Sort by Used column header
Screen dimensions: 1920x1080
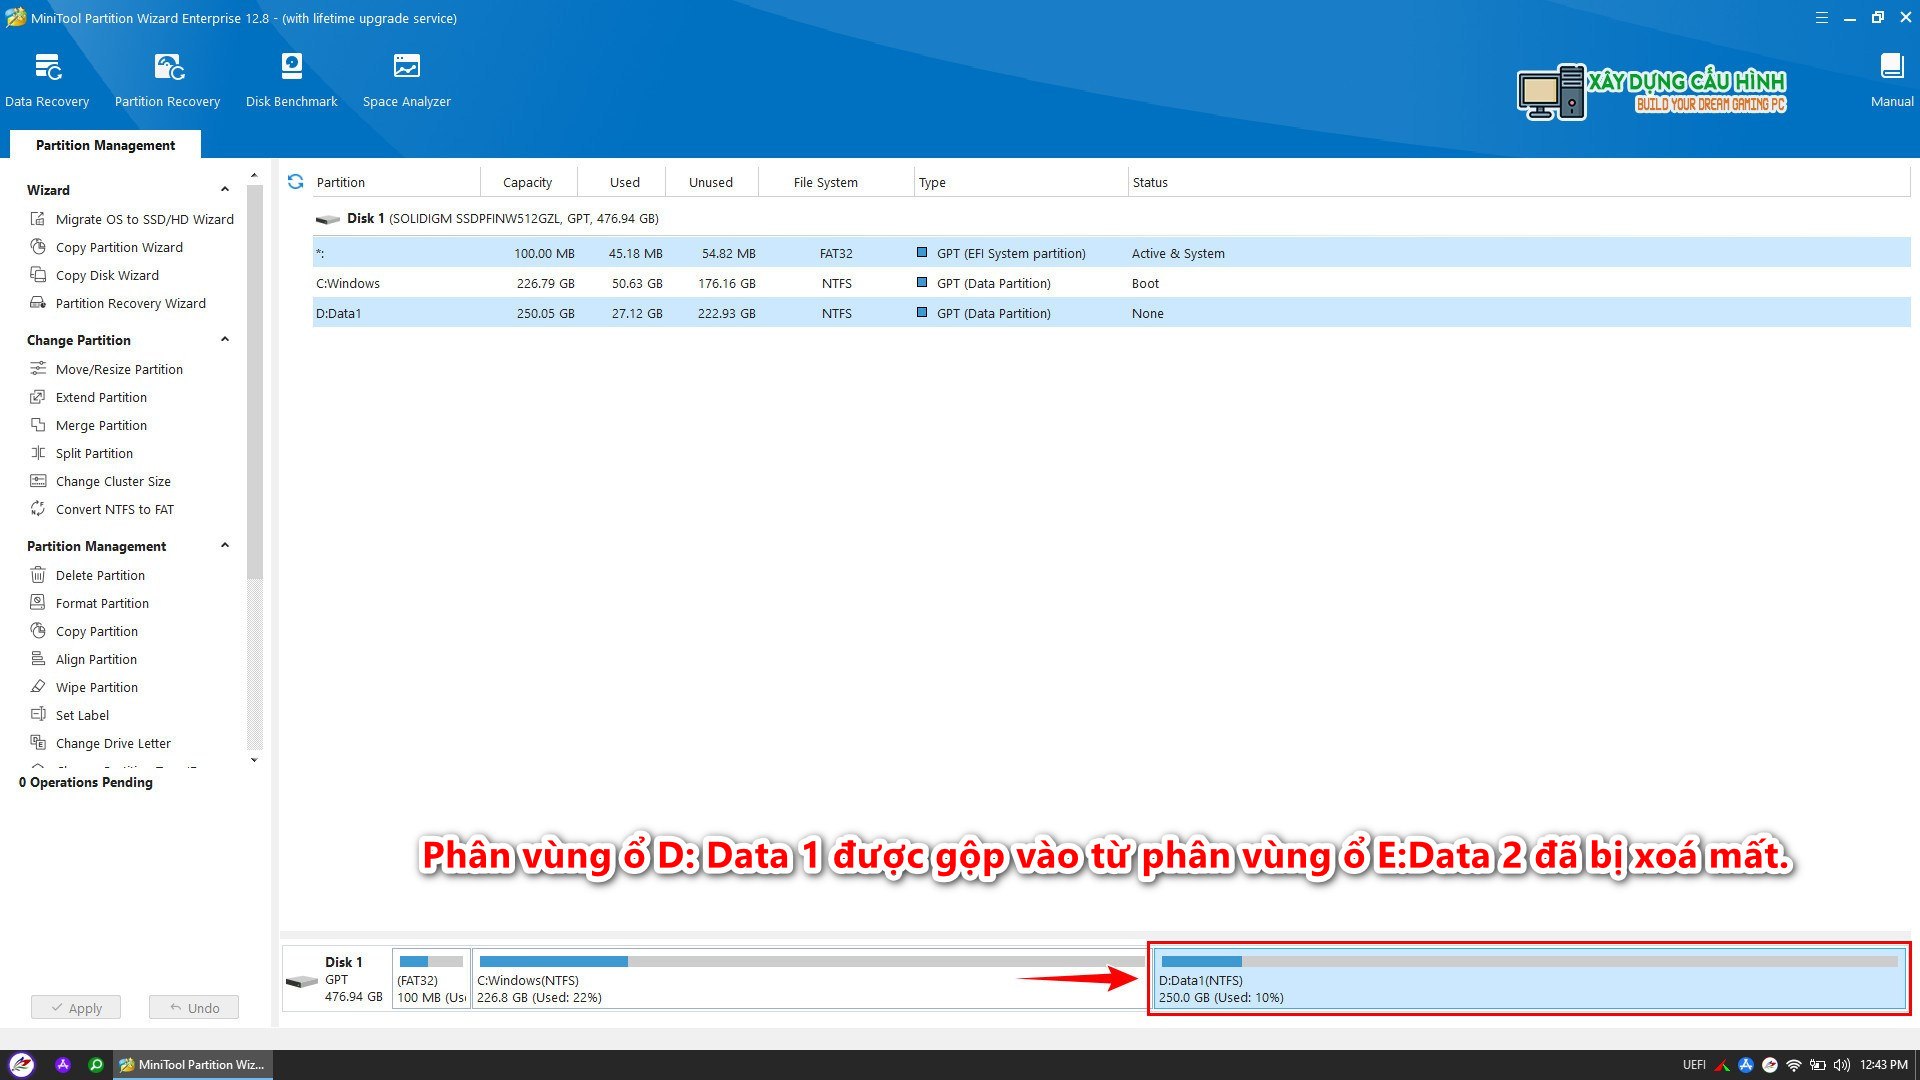coord(624,182)
